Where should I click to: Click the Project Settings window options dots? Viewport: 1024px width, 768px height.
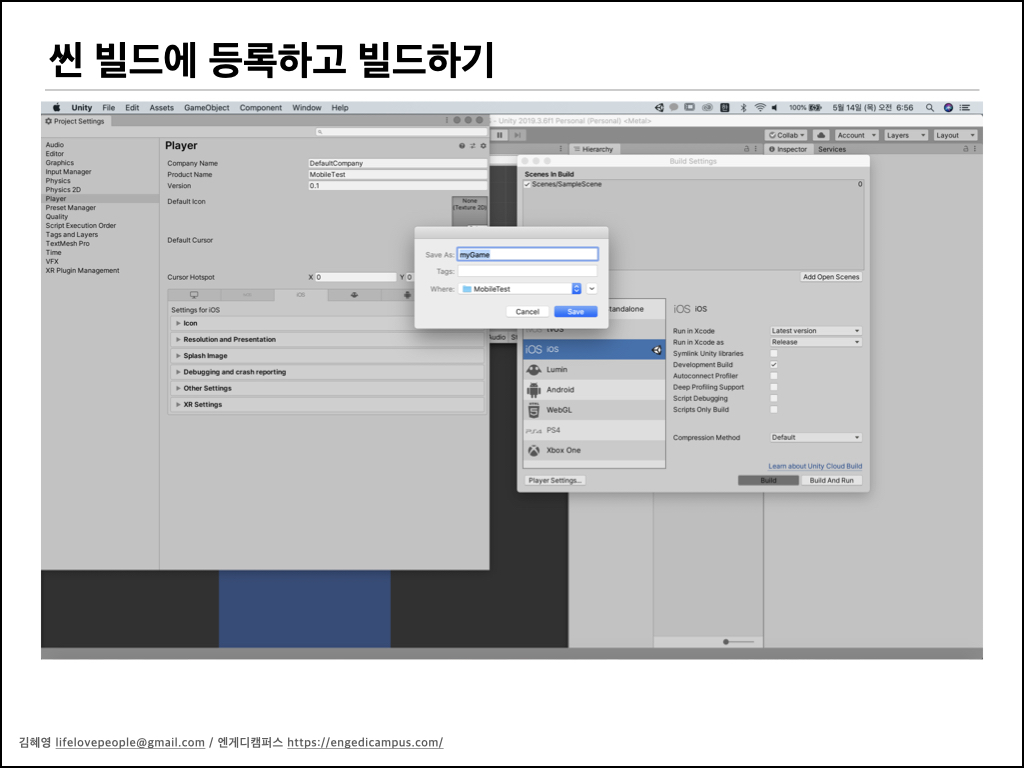[x=447, y=120]
